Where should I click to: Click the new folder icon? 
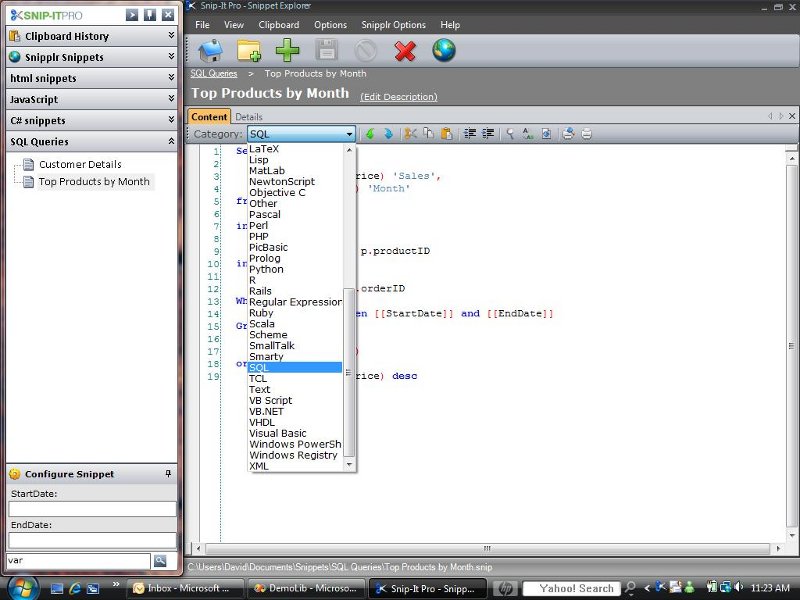coord(249,50)
